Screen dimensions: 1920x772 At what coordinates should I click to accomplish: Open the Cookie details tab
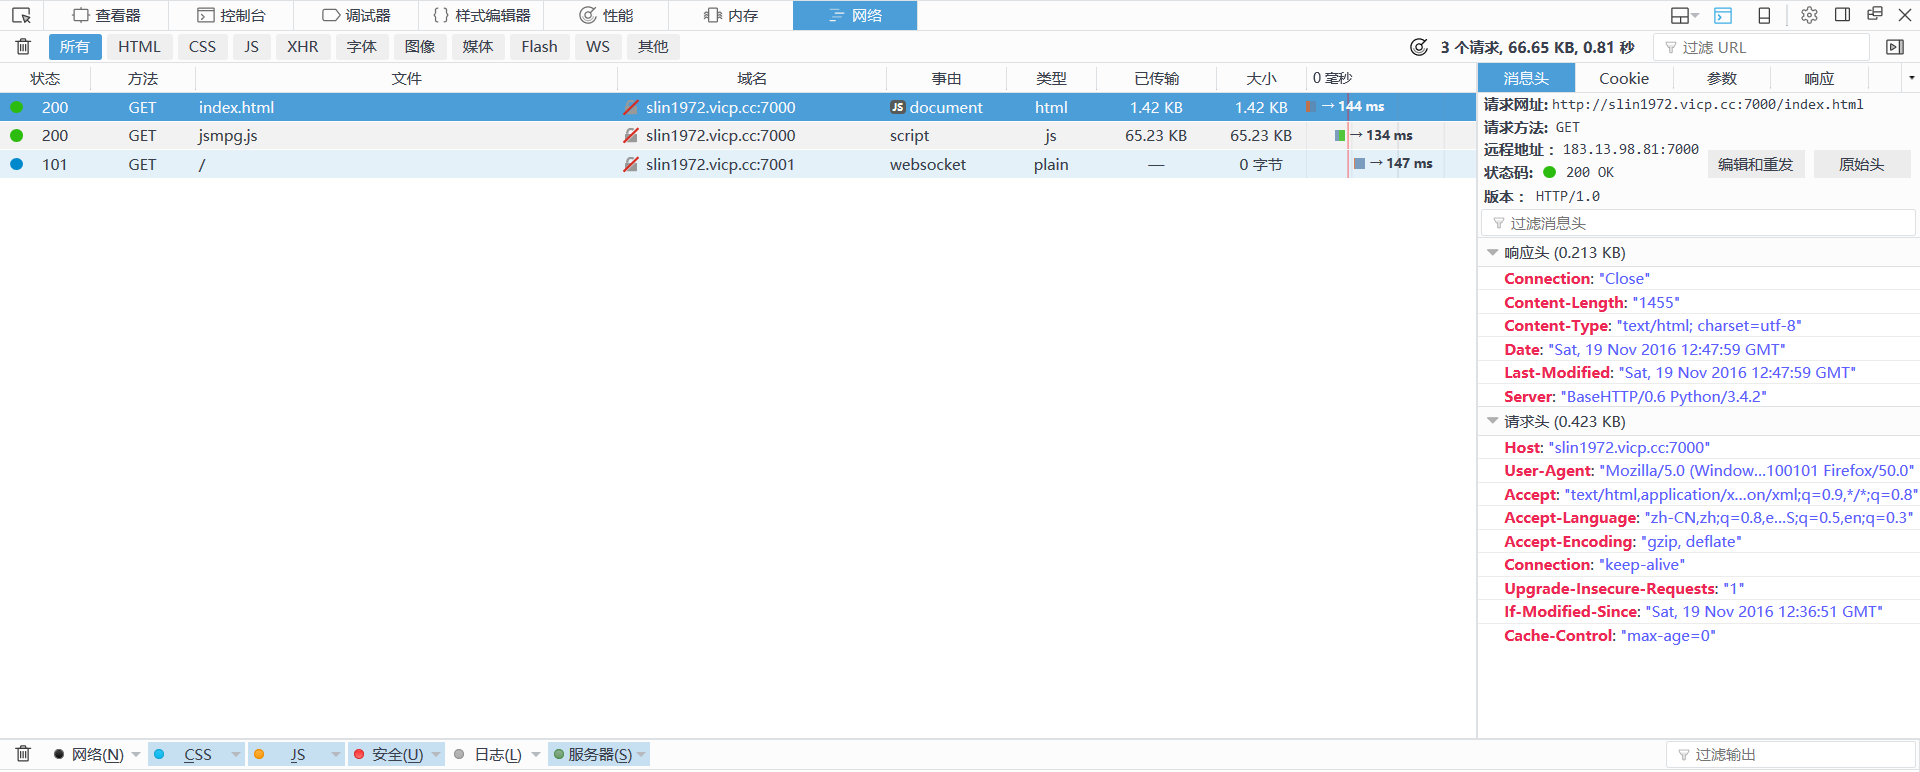[x=1623, y=78]
